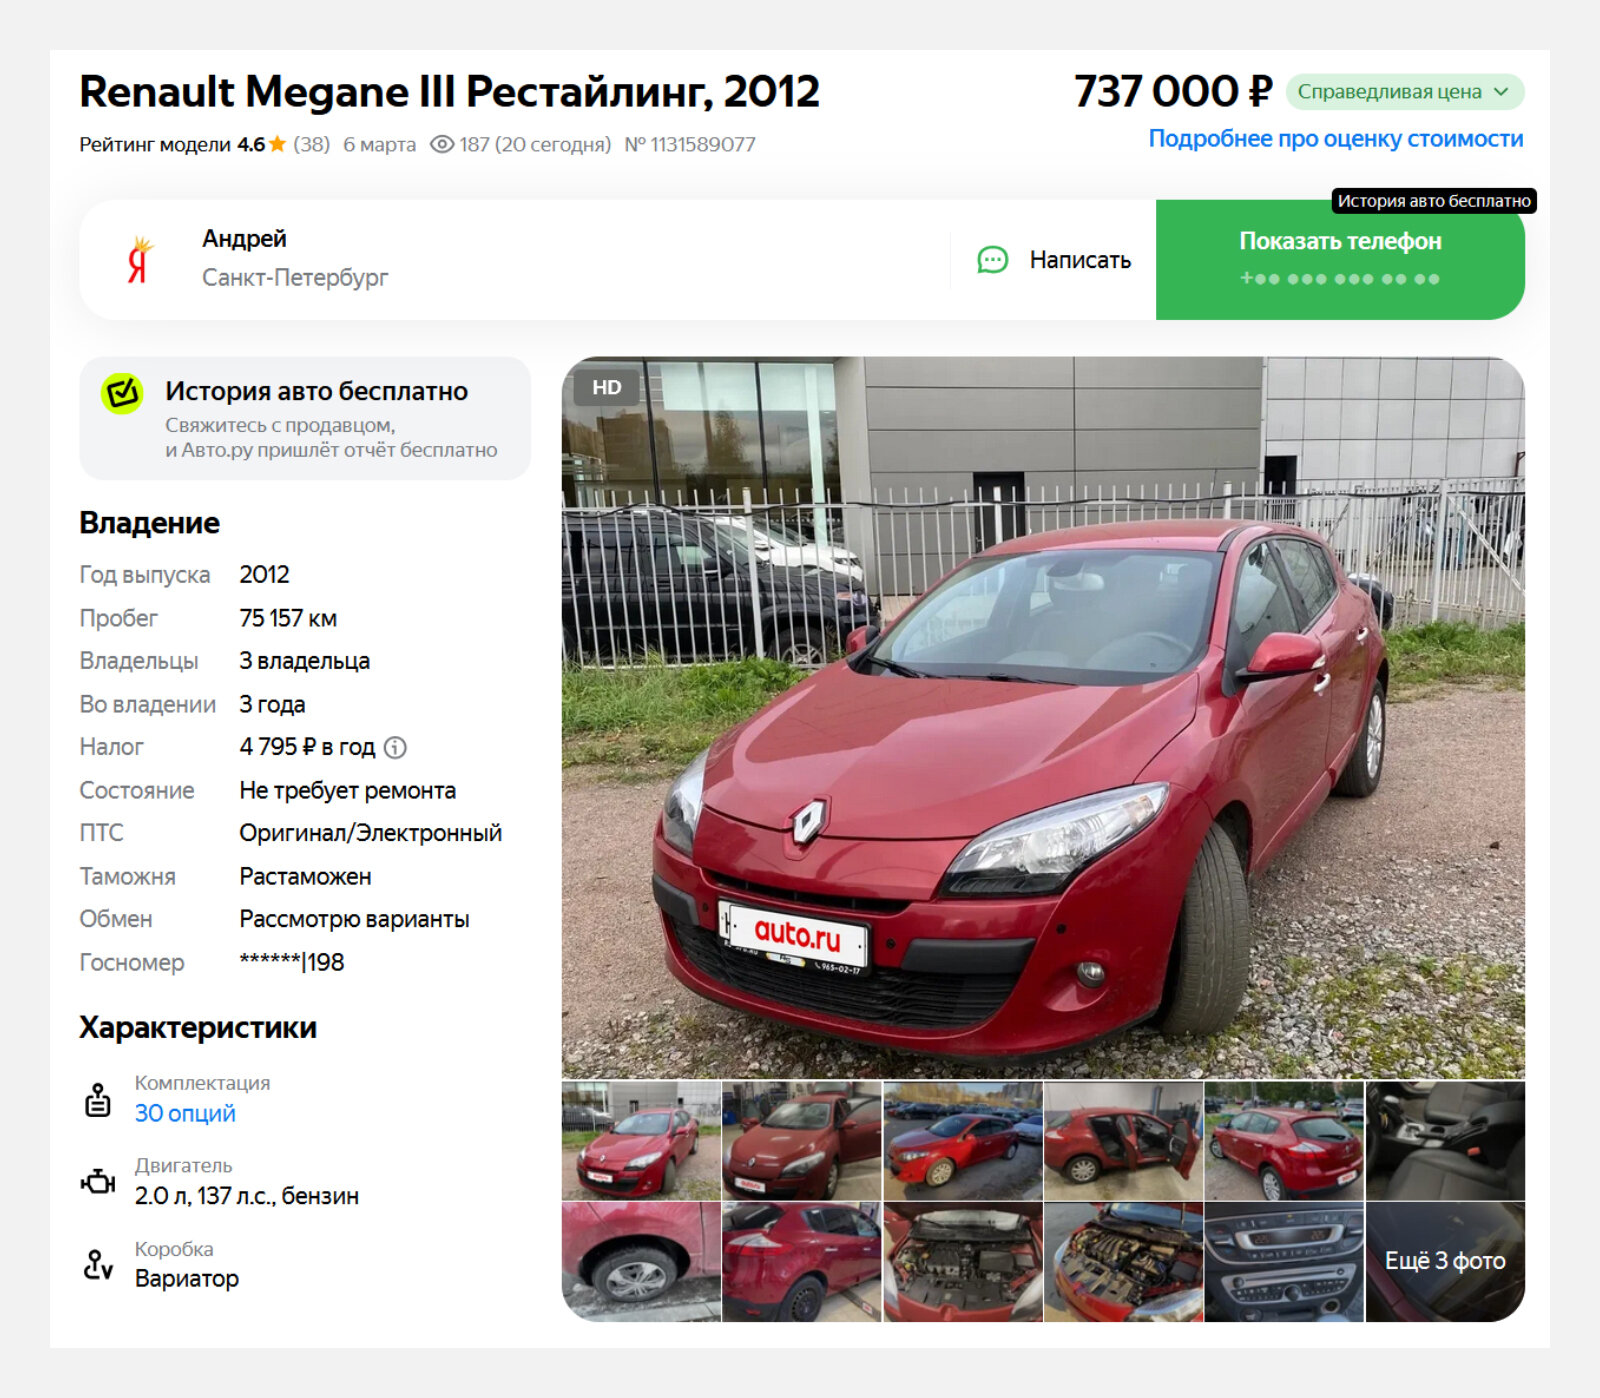Click the engine spec 2.0 л, 137 л.с., бензин
Image resolution: width=1600 pixels, height=1398 pixels.
click(247, 1196)
